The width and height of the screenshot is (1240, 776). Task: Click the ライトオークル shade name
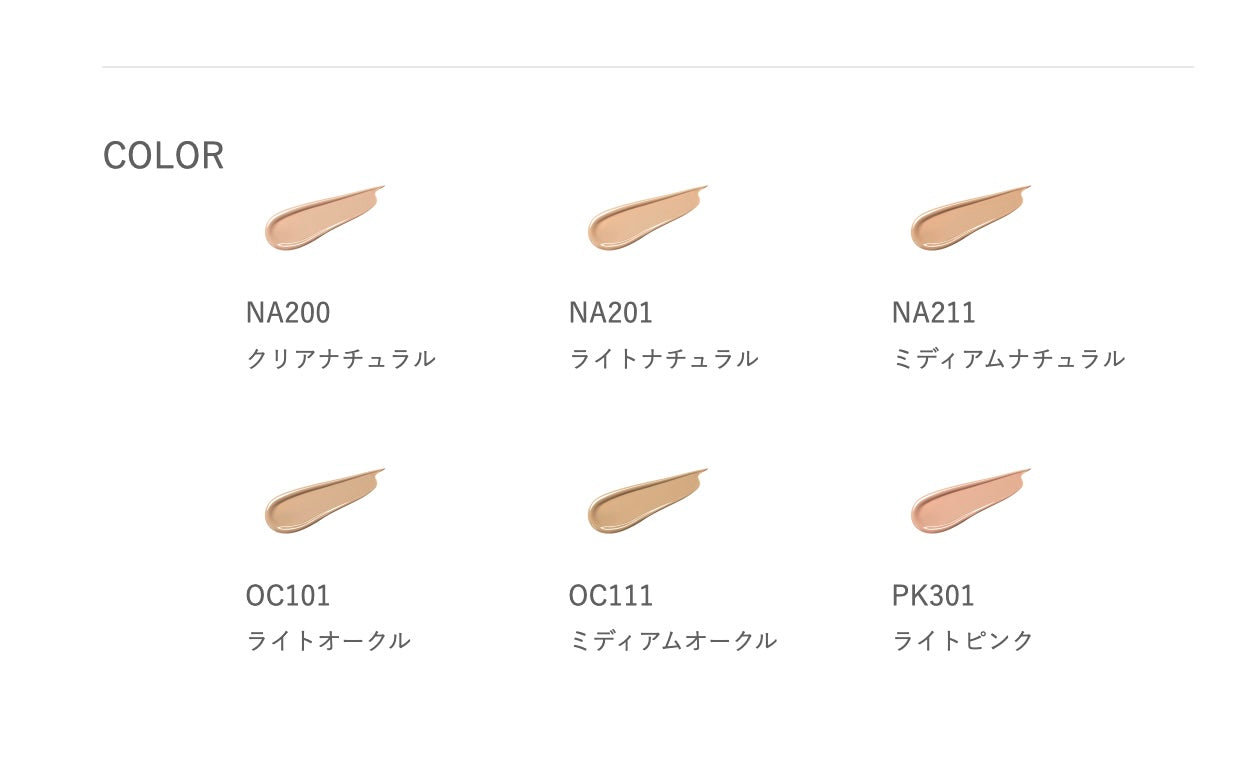(x=329, y=641)
